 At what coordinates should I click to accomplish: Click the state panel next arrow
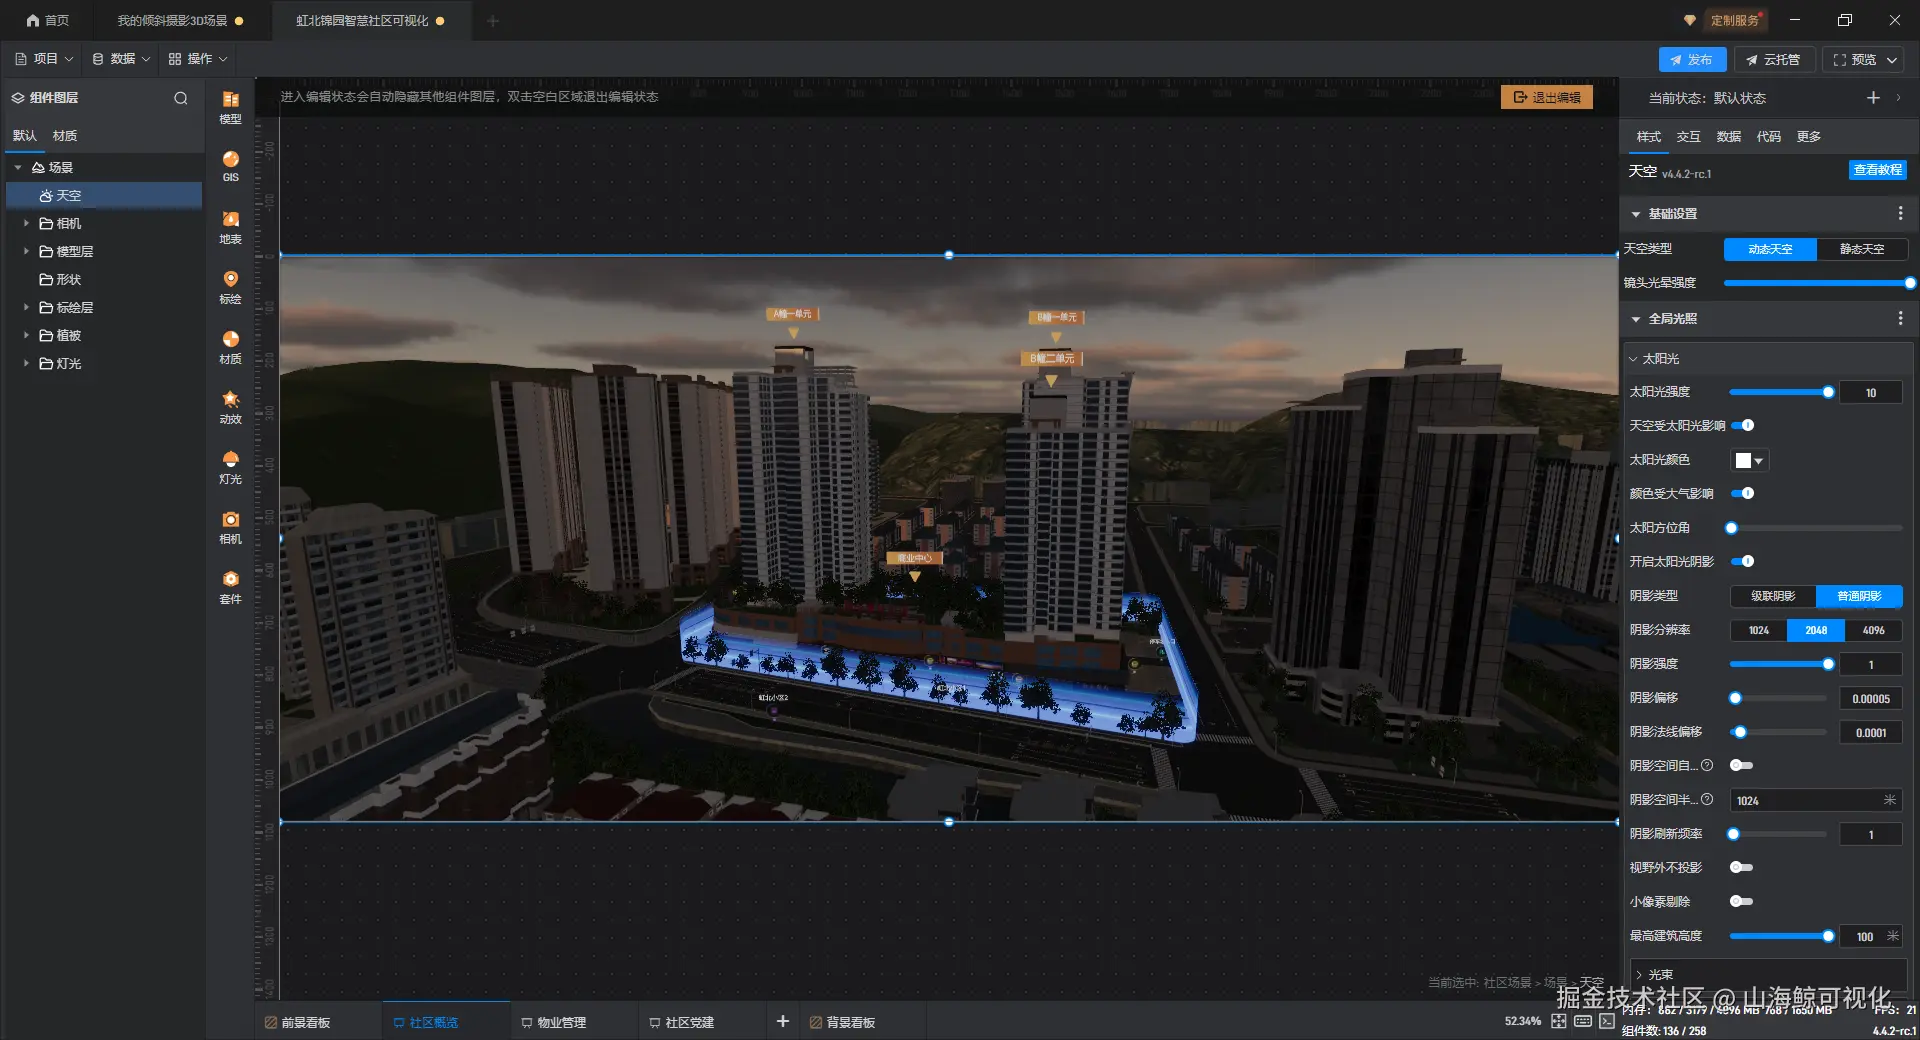[x=1898, y=97]
